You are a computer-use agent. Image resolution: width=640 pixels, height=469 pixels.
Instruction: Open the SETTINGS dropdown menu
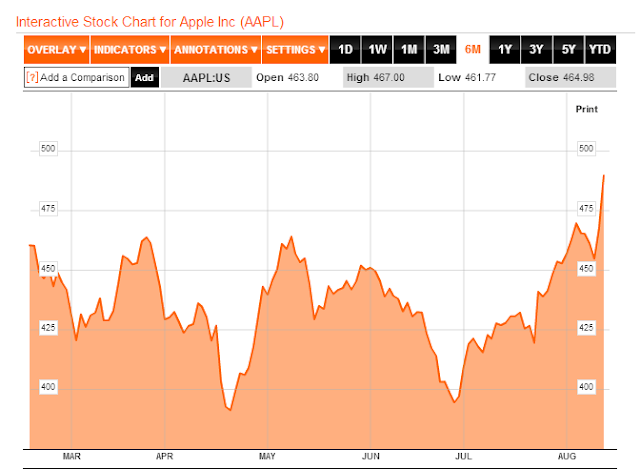(x=295, y=50)
